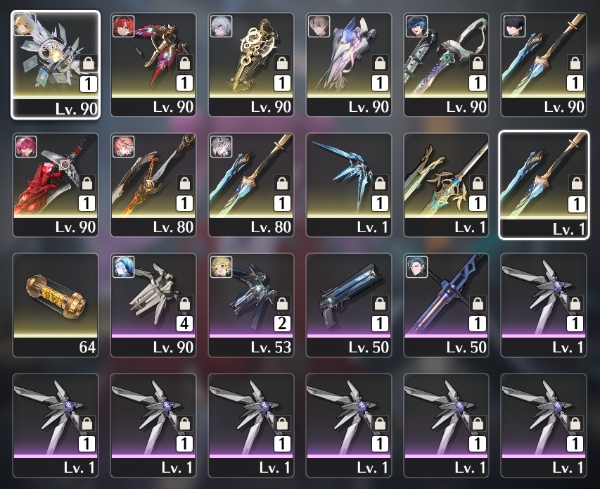Select the white gauntlets with rank 4
The width and height of the screenshot is (600, 489).
click(x=153, y=305)
